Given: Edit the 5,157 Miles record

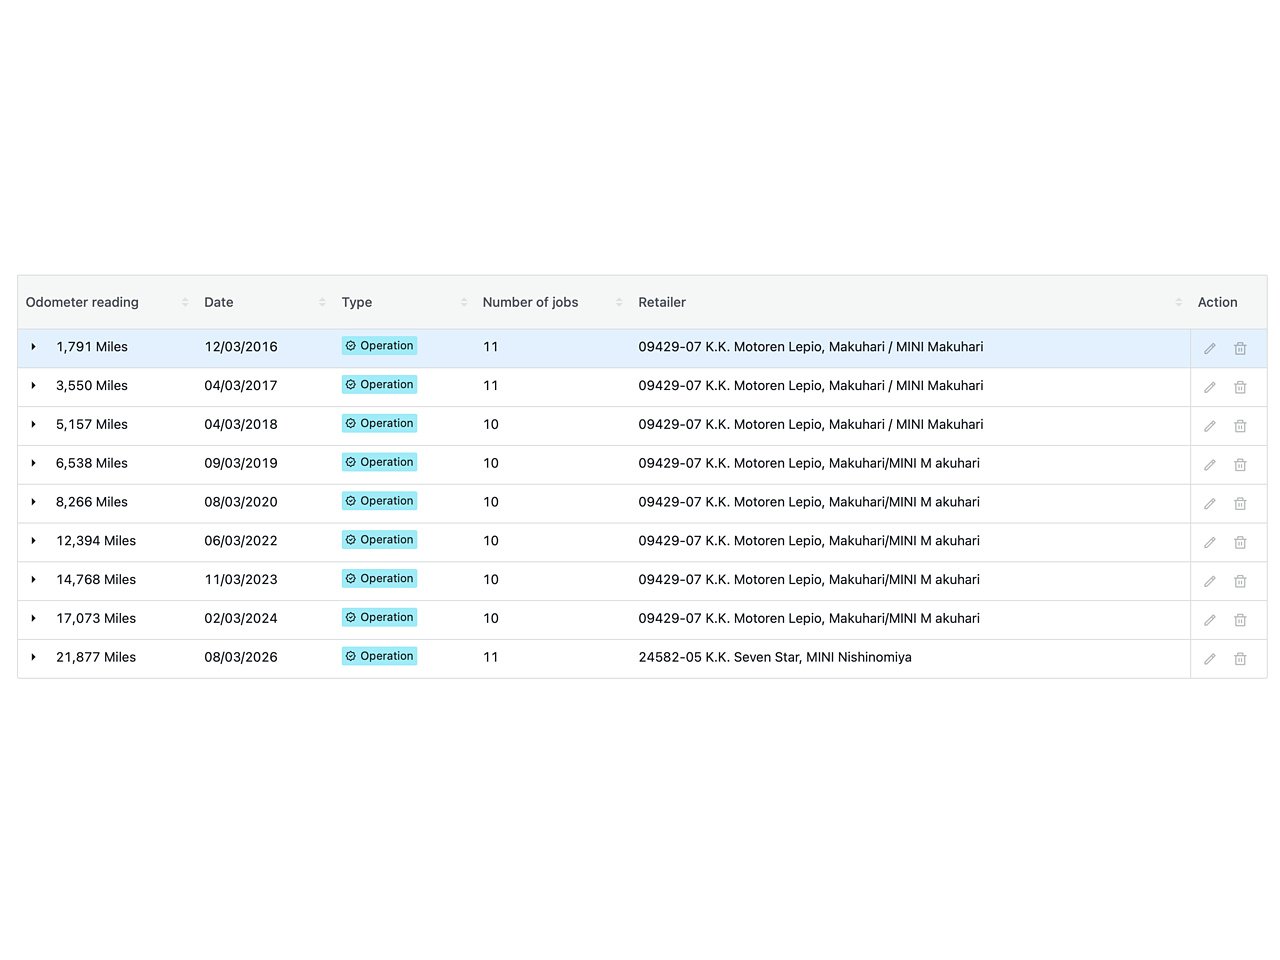Looking at the screenshot, I should [1209, 426].
